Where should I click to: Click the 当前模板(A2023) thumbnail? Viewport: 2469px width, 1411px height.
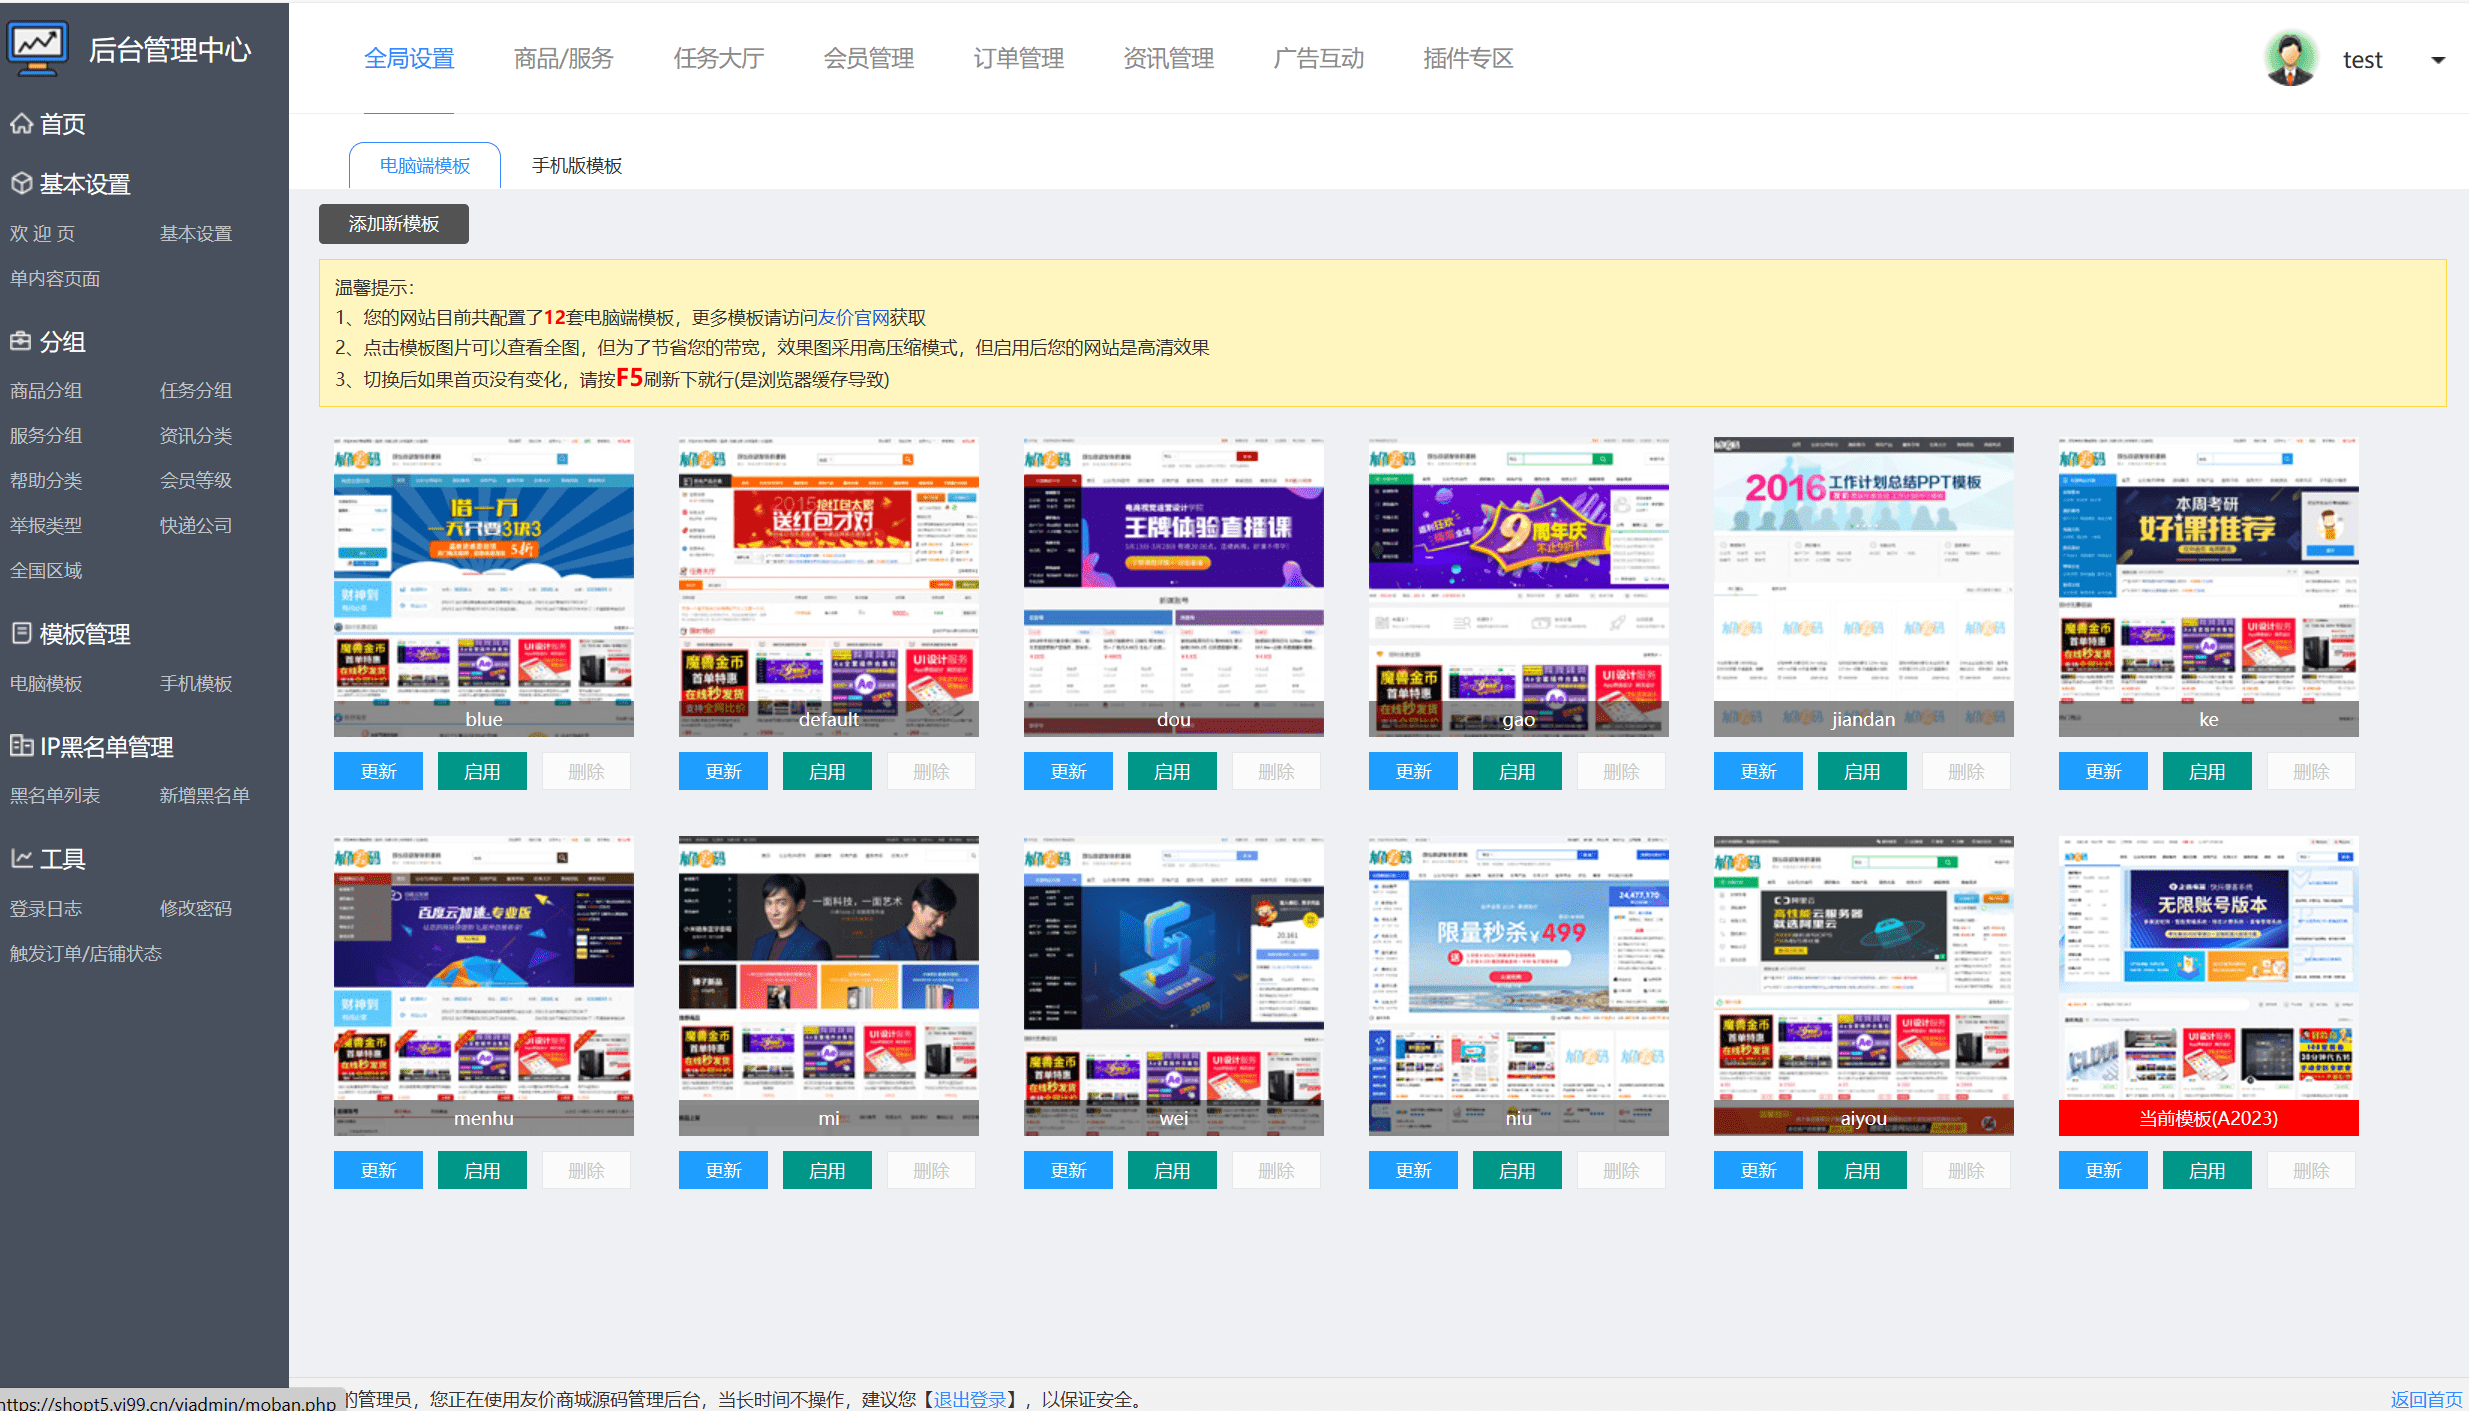click(2208, 985)
